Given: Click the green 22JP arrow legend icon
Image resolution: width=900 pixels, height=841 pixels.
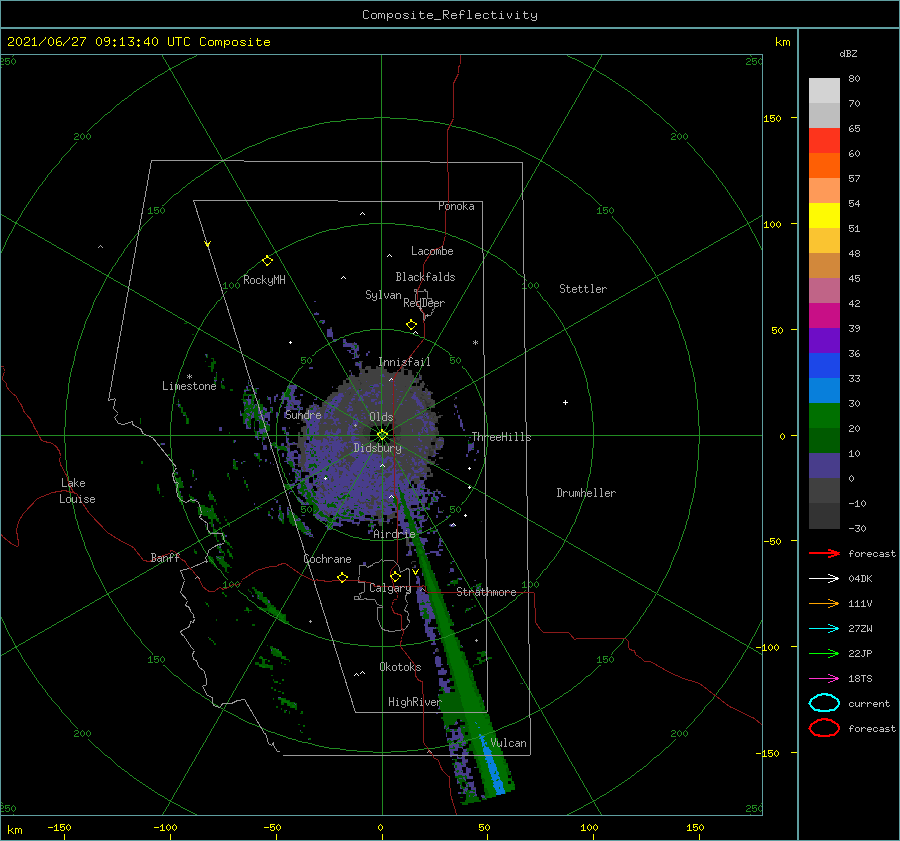Looking at the screenshot, I should coord(824,653).
